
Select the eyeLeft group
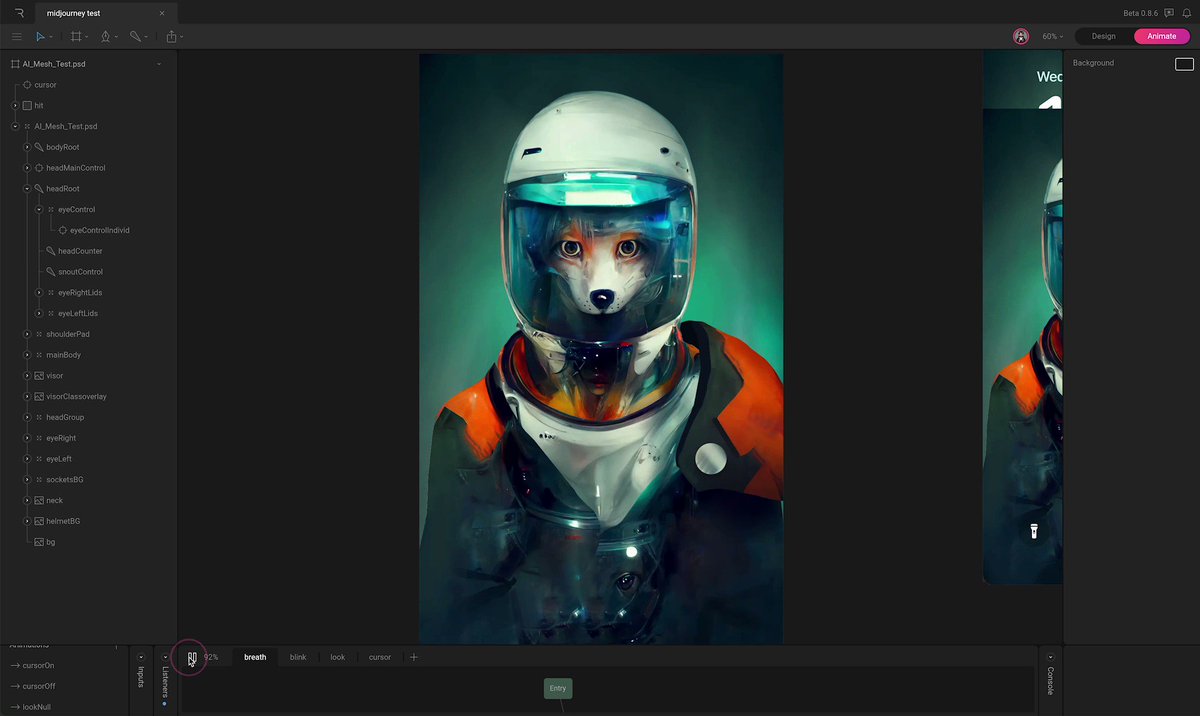pos(59,459)
